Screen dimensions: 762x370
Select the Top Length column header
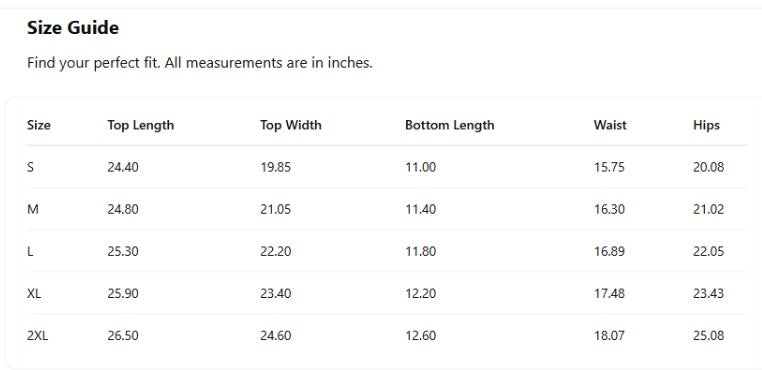point(140,125)
